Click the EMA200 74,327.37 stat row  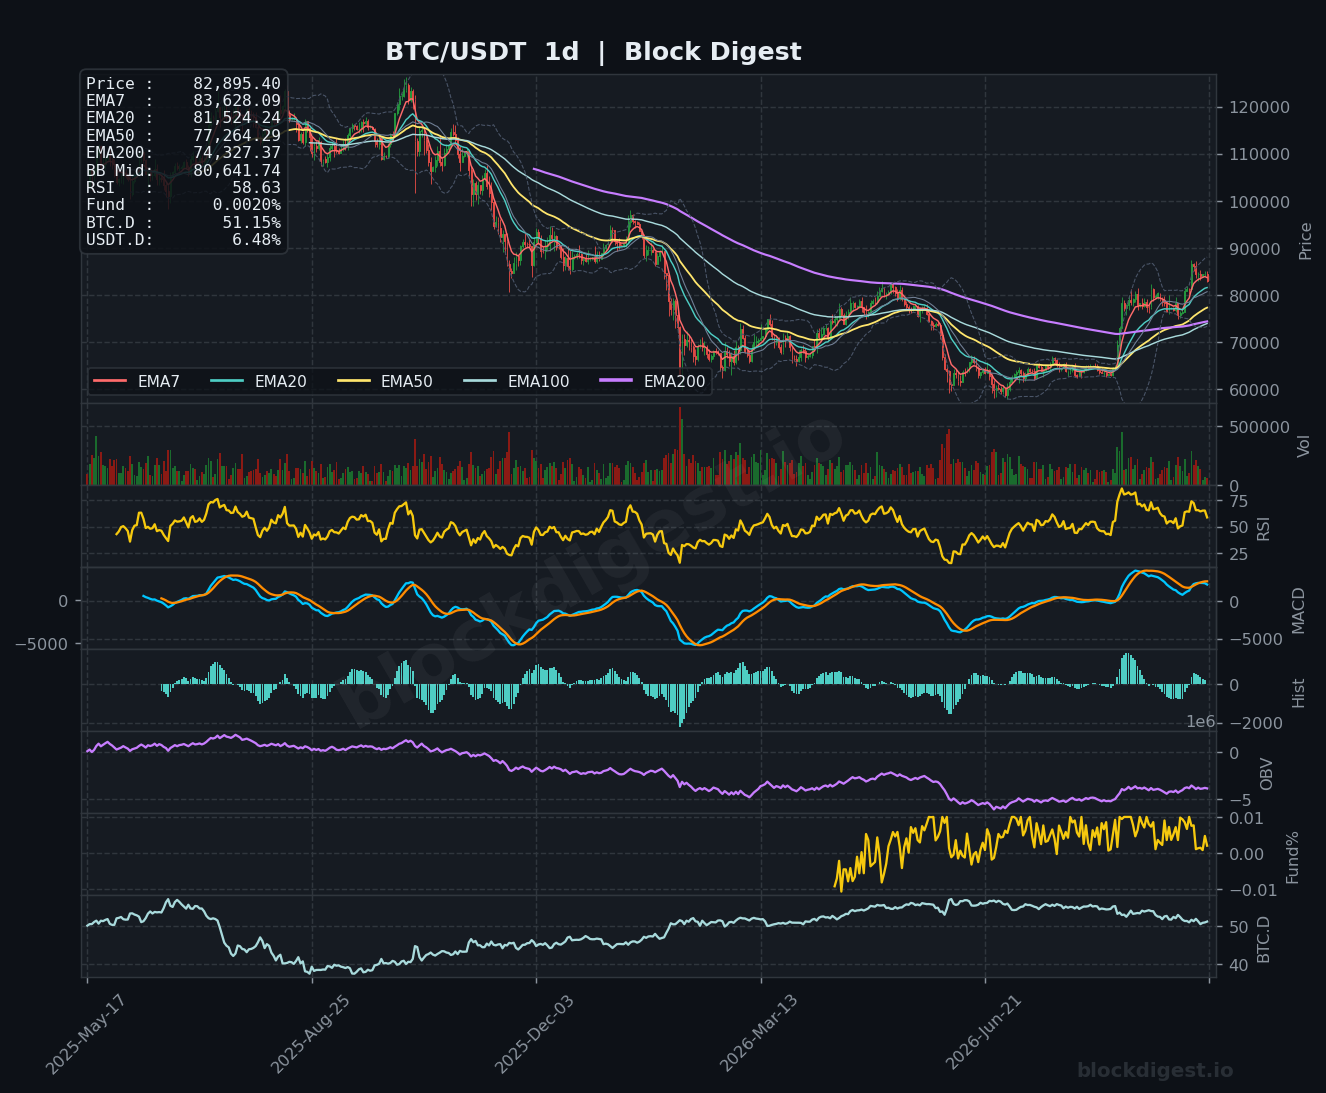coord(183,152)
